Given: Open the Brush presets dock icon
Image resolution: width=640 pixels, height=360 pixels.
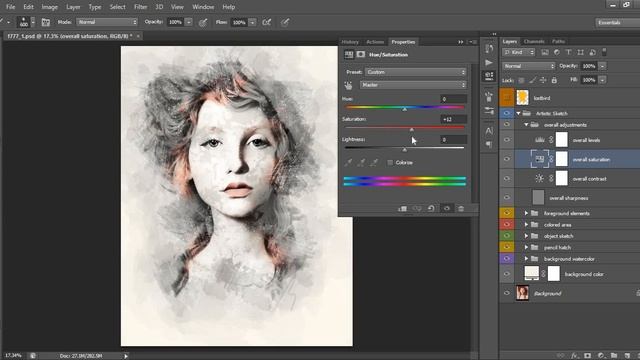Looking at the screenshot, I should 489,97.
